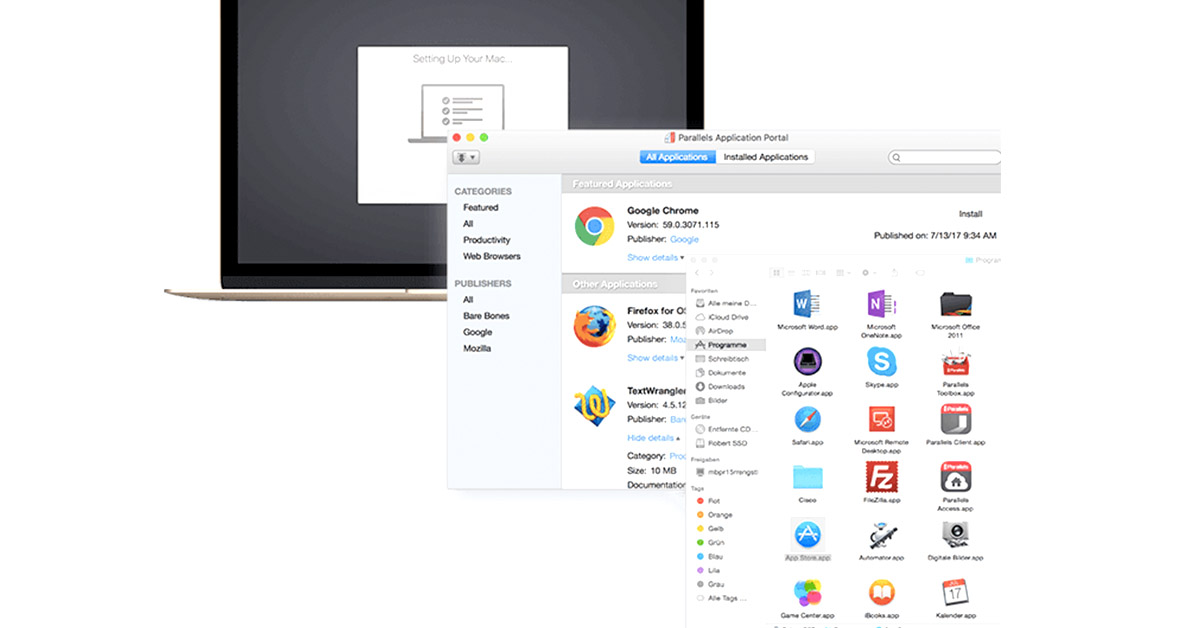Switch Finder to list view
This screenshot has height=628, width=1200.
click(x=792, y=272)
